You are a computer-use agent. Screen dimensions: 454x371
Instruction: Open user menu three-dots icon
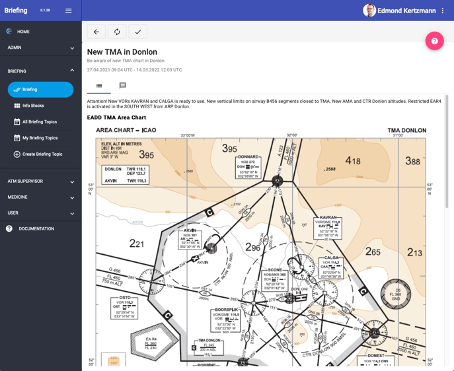pyautogui.click(x=443, y=11)
